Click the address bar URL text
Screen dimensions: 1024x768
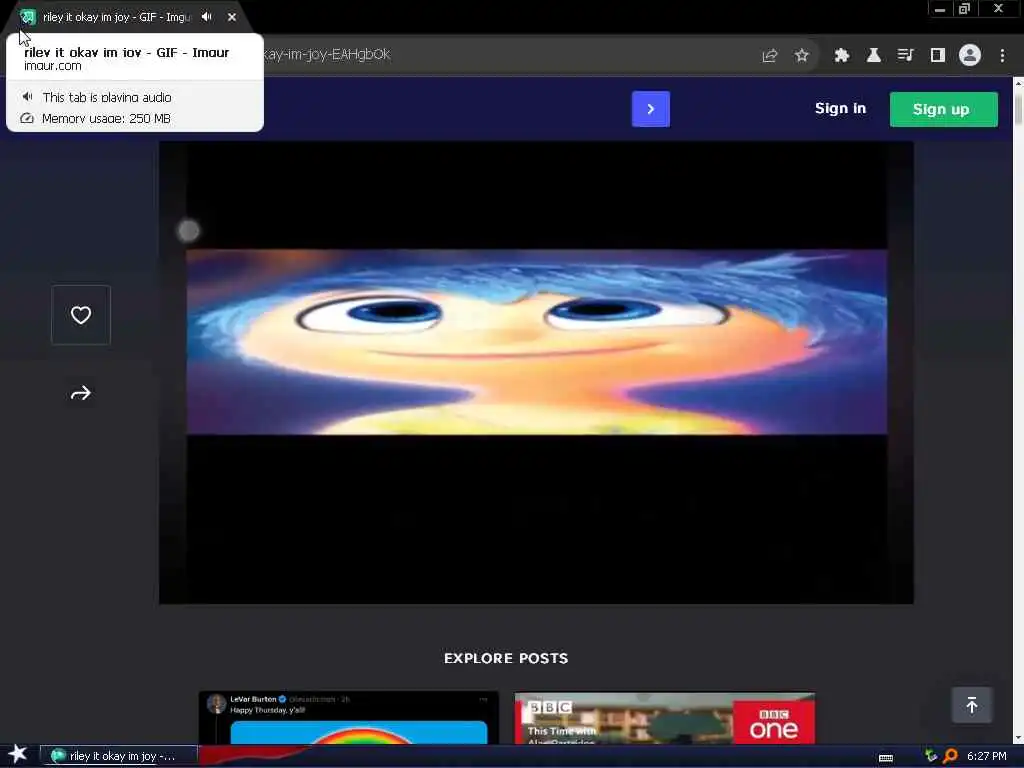[327, 55]
